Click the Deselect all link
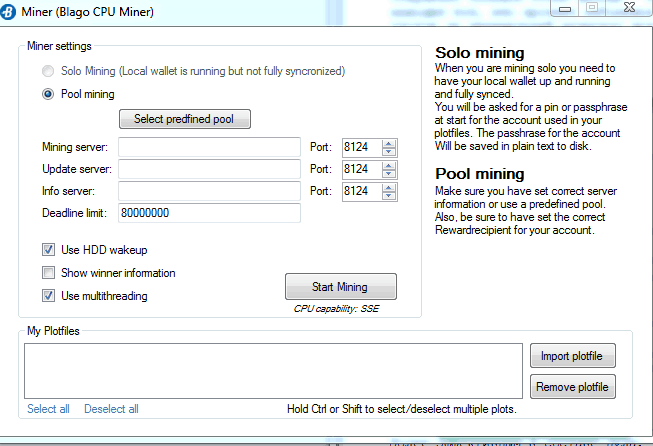 [x=111, y=409]
